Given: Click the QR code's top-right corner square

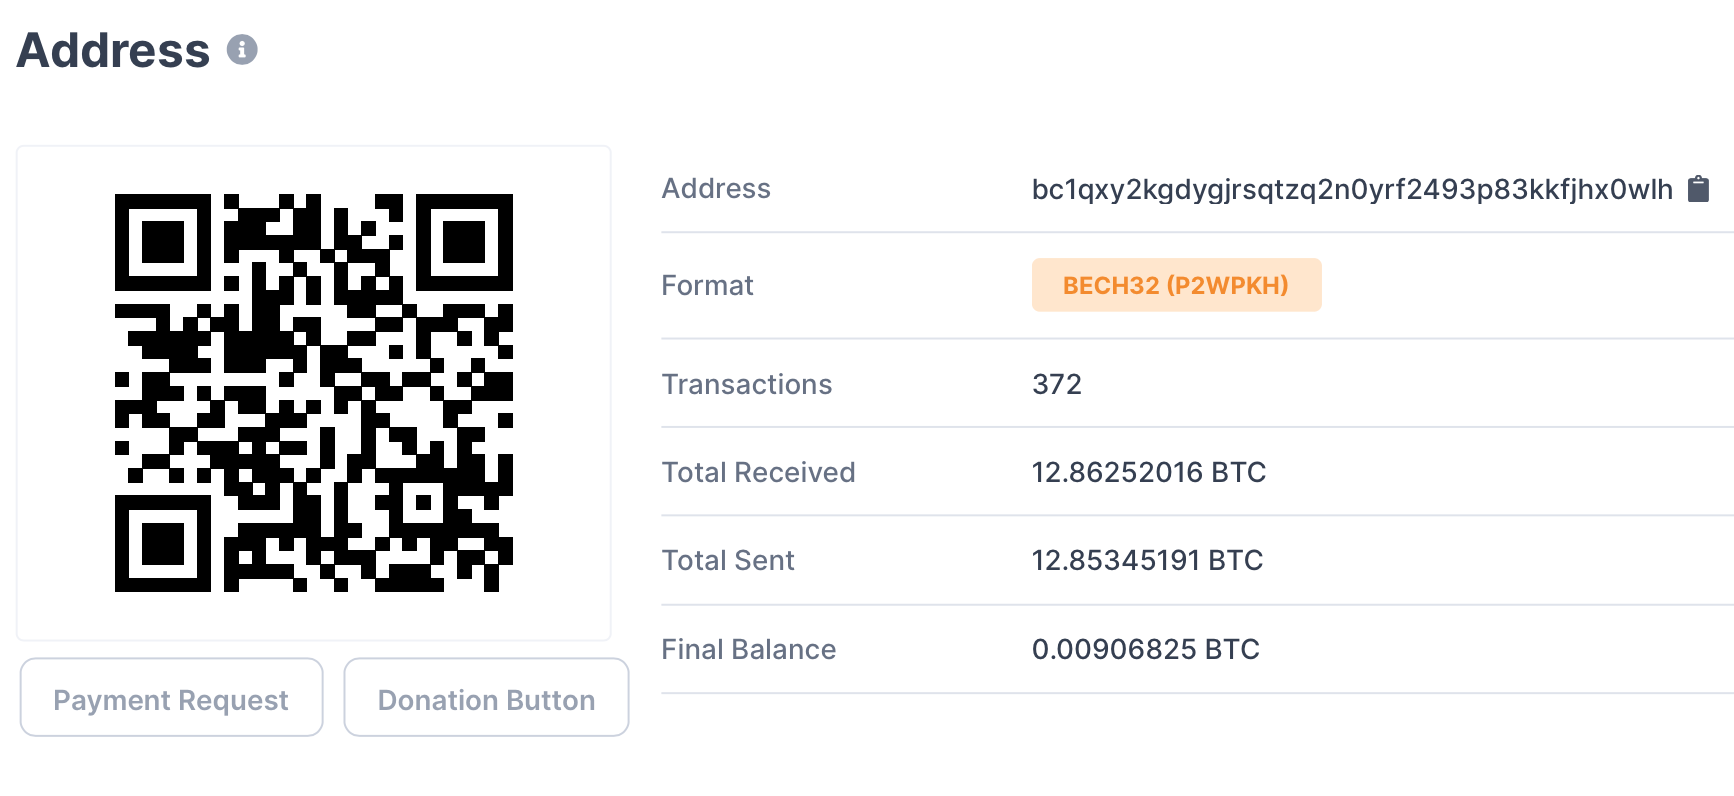Looking at the screenshot, I should 464,242.
